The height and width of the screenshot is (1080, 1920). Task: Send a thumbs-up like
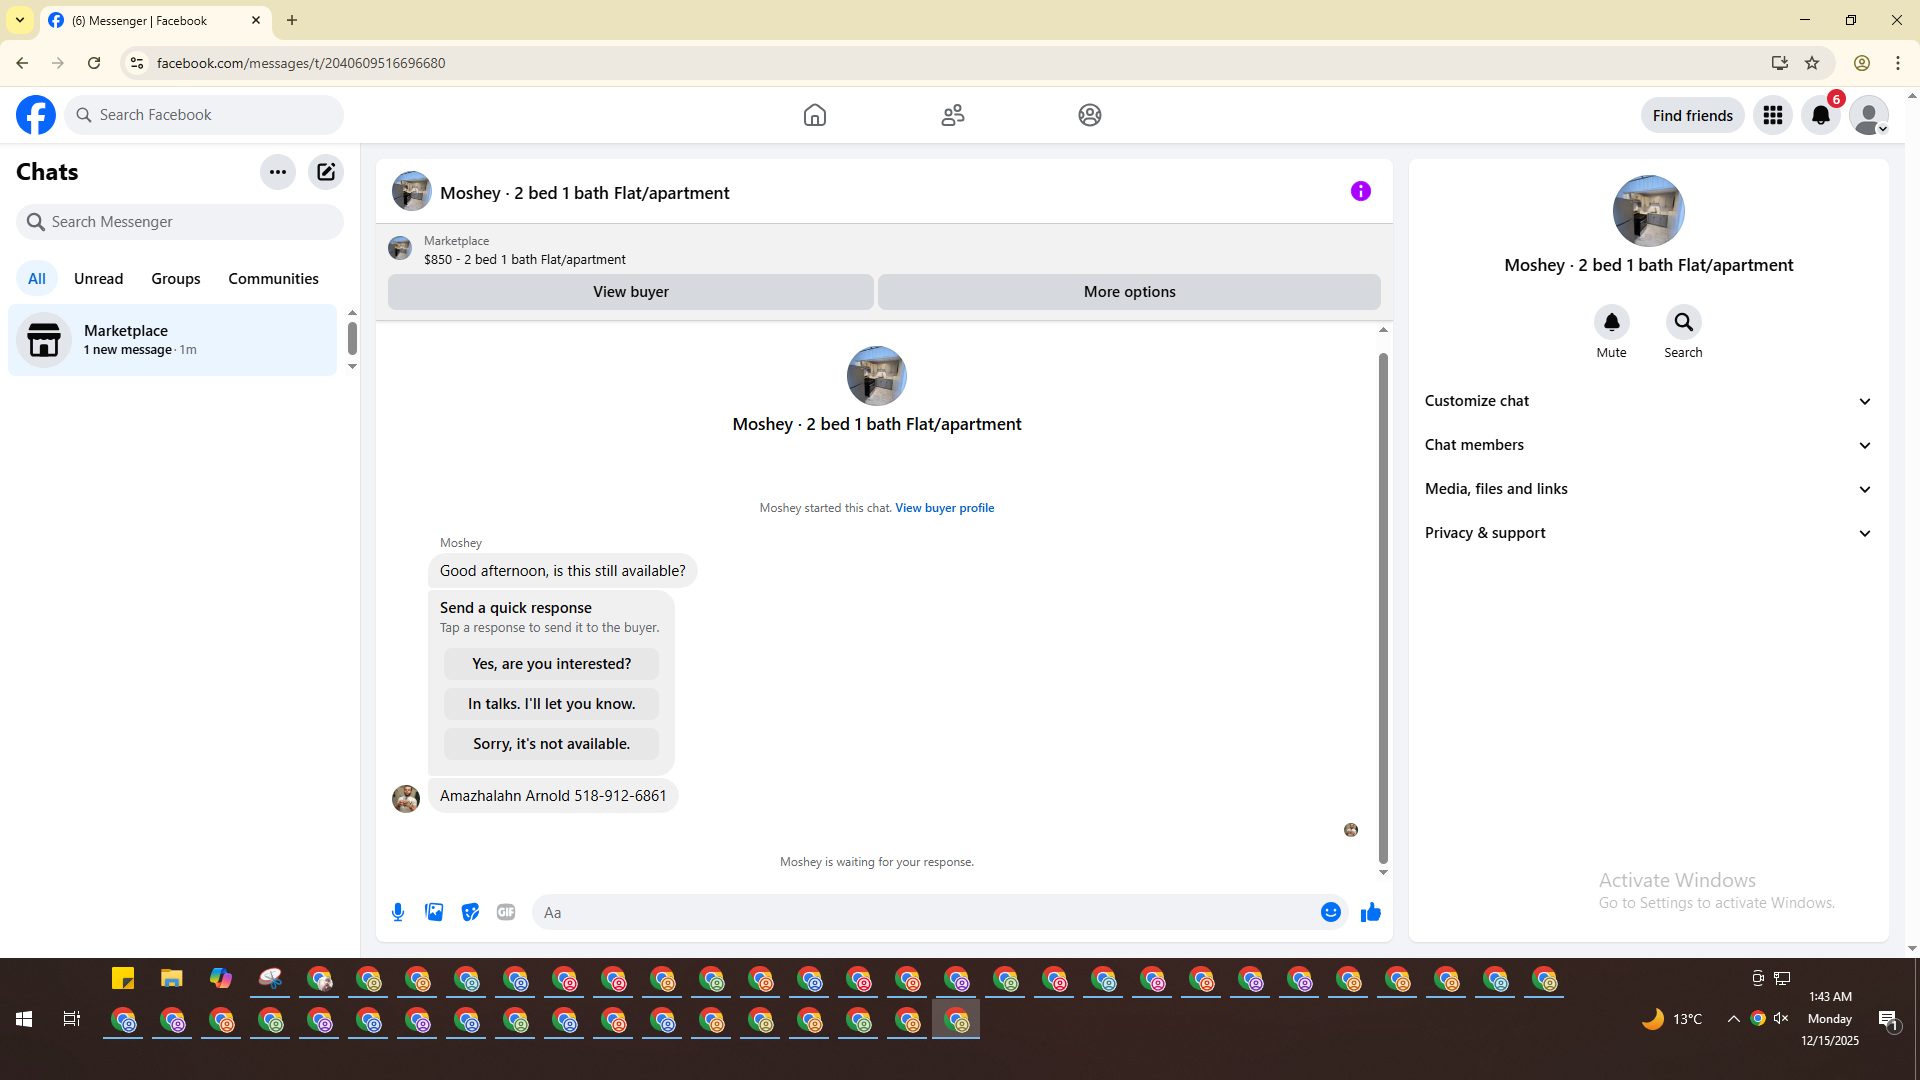coord(1370,912)
